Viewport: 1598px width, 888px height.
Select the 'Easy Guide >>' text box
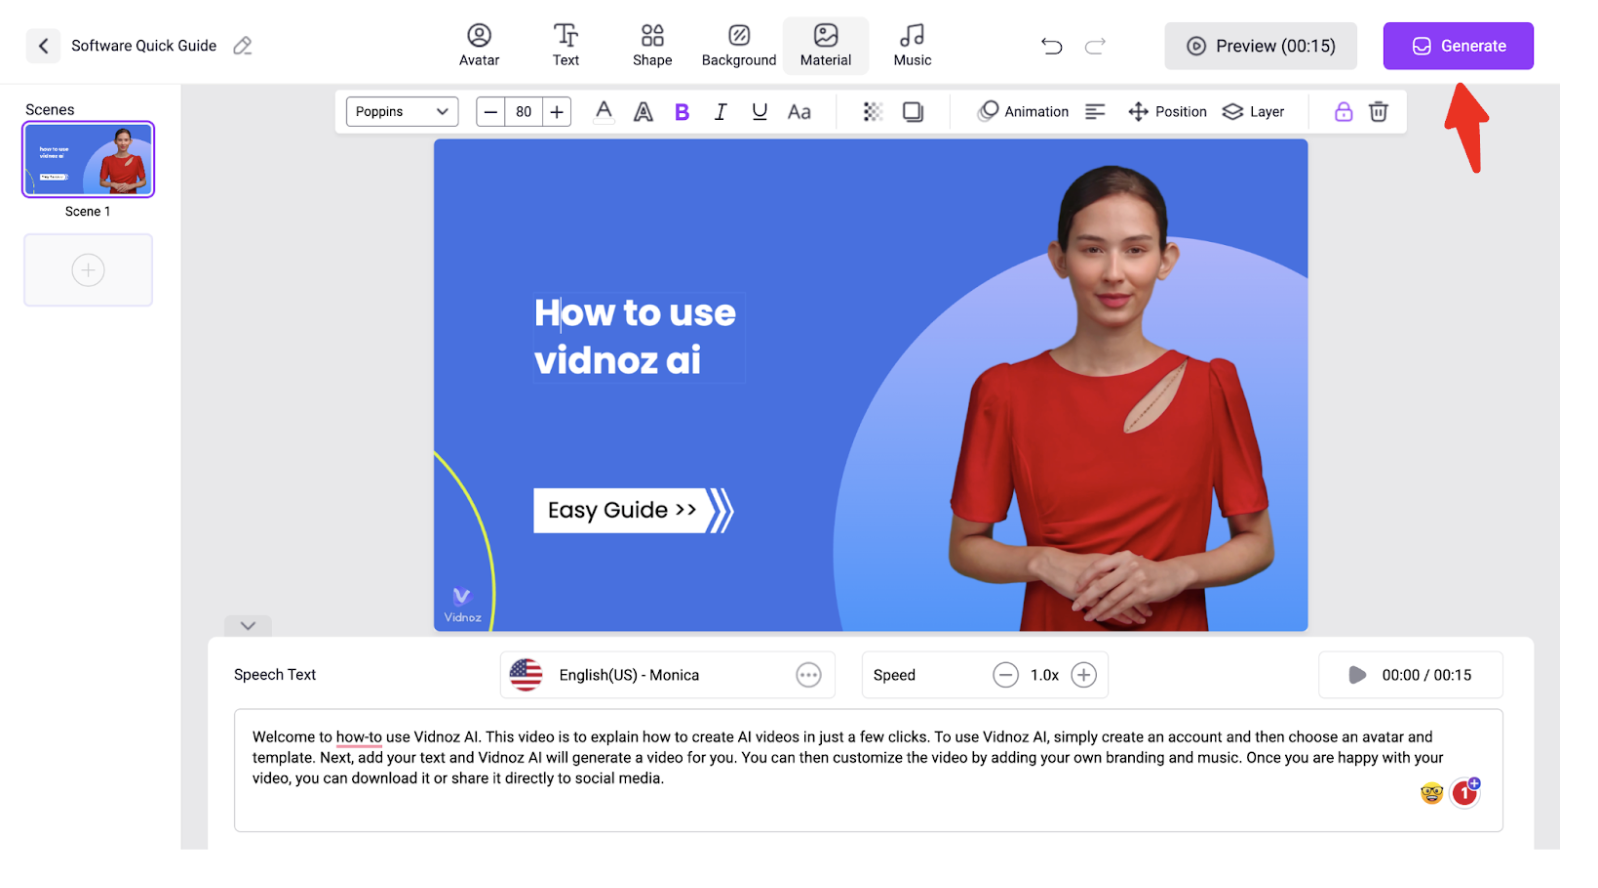[622, 510]
